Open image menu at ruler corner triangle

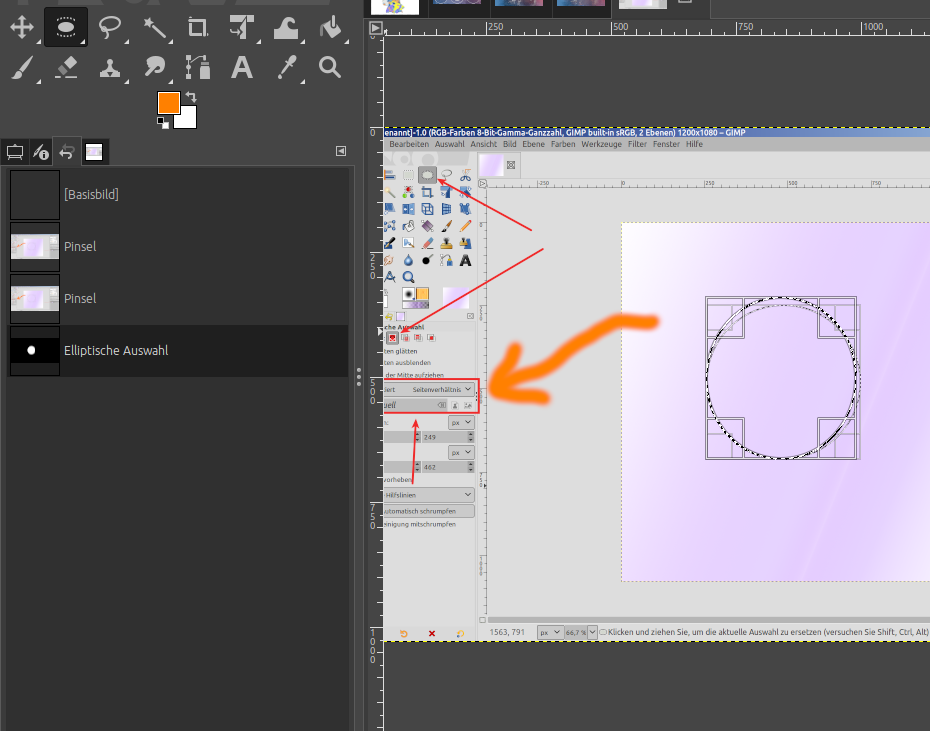tap(375, 28)
